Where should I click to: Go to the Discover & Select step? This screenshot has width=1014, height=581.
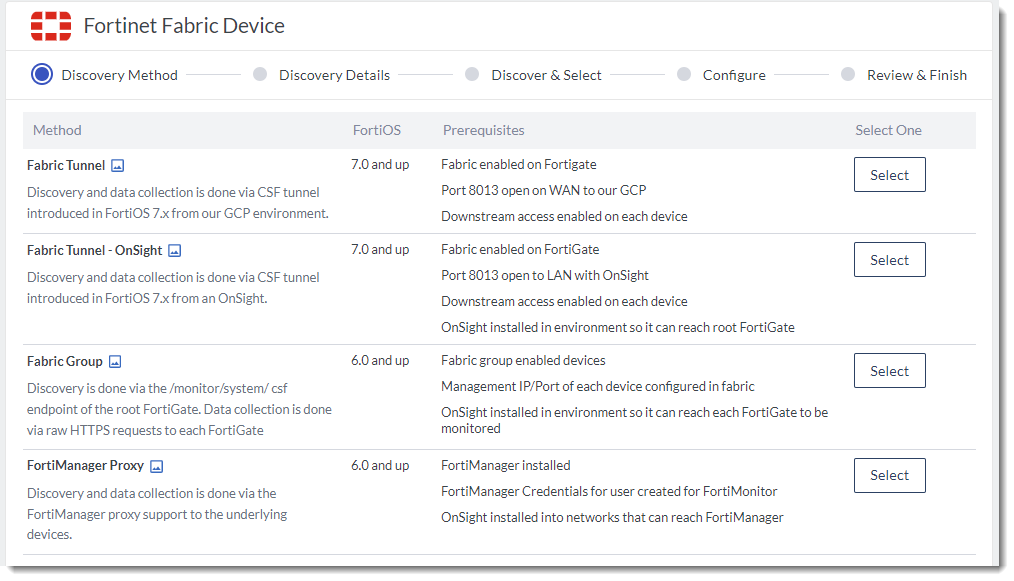click(x=472, y=74)
